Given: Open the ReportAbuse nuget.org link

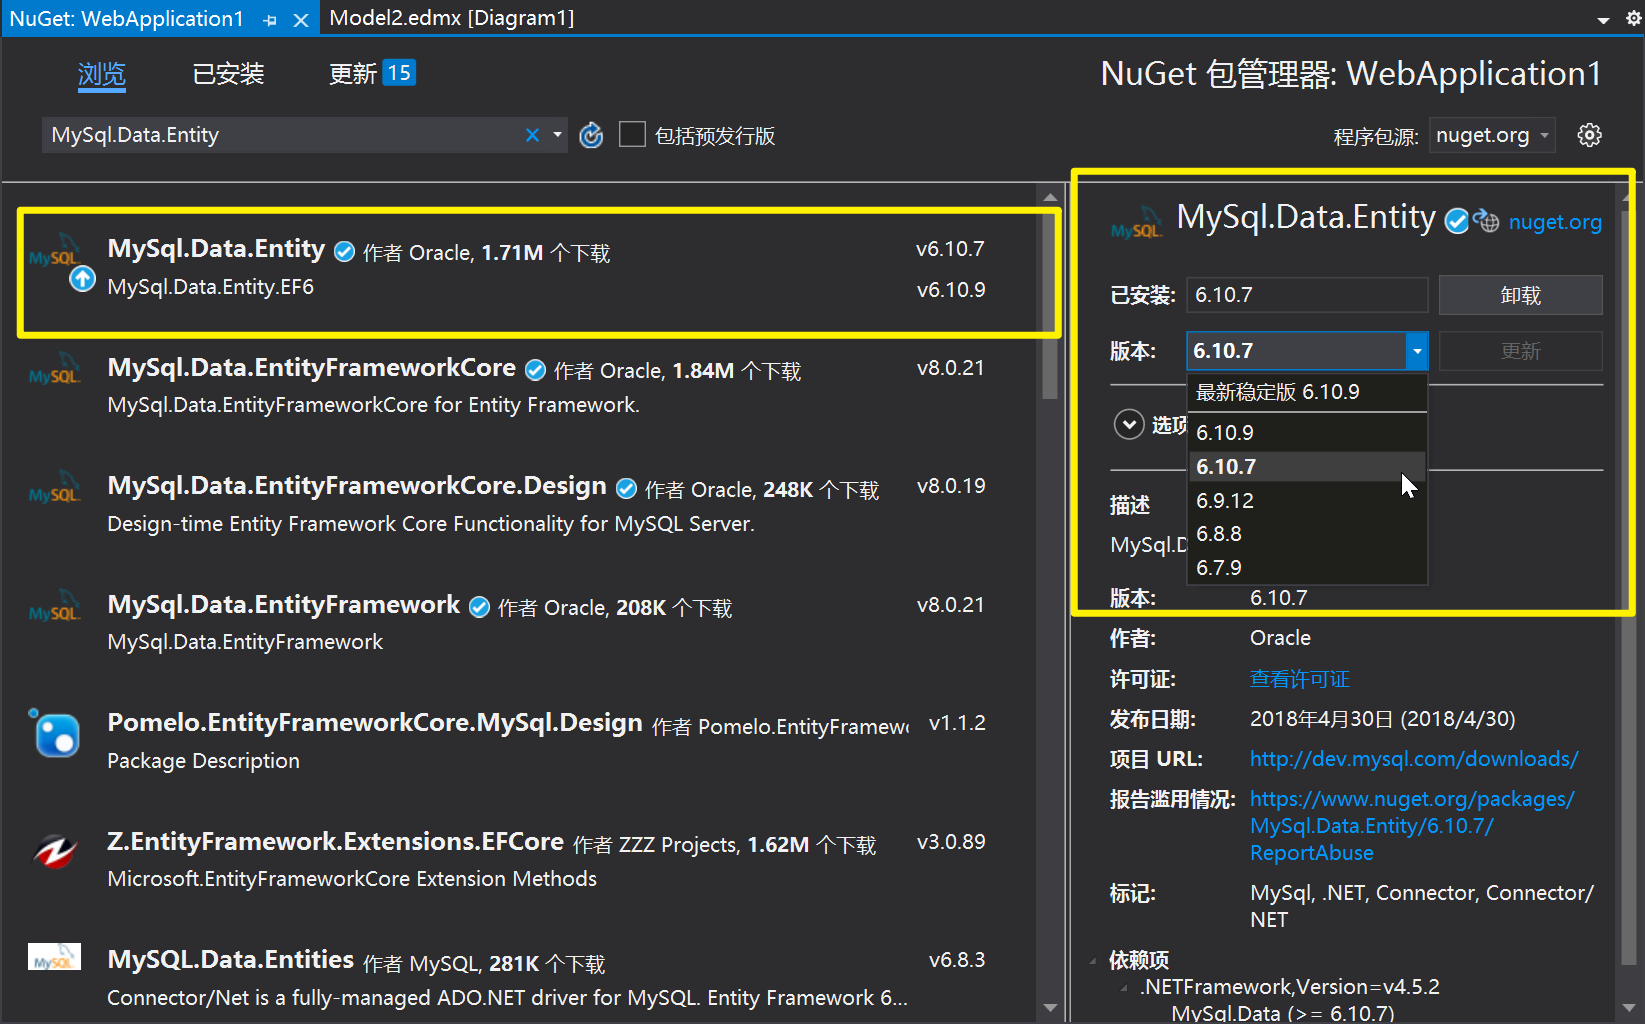Looking at the screenshot, I should 1412,826.
